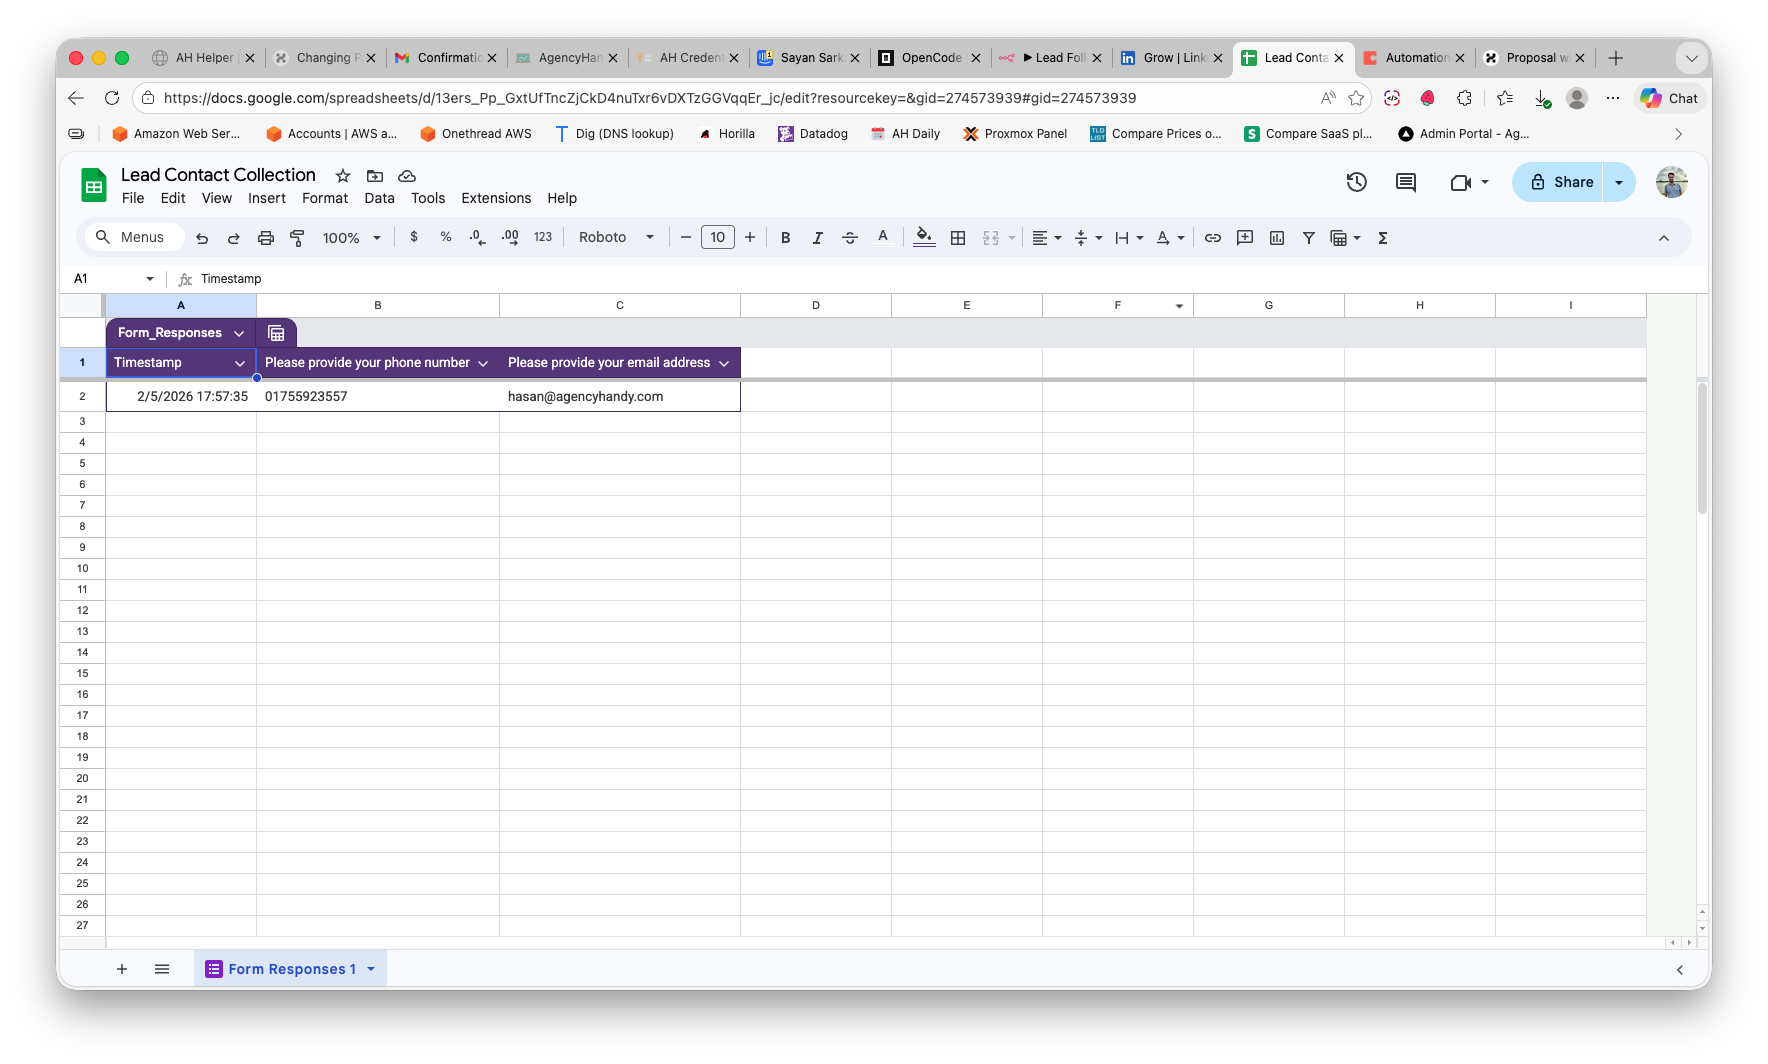This screenshot has width=1768, height=1064.
Task: Open the insert chart icon
Action: 1277,237
